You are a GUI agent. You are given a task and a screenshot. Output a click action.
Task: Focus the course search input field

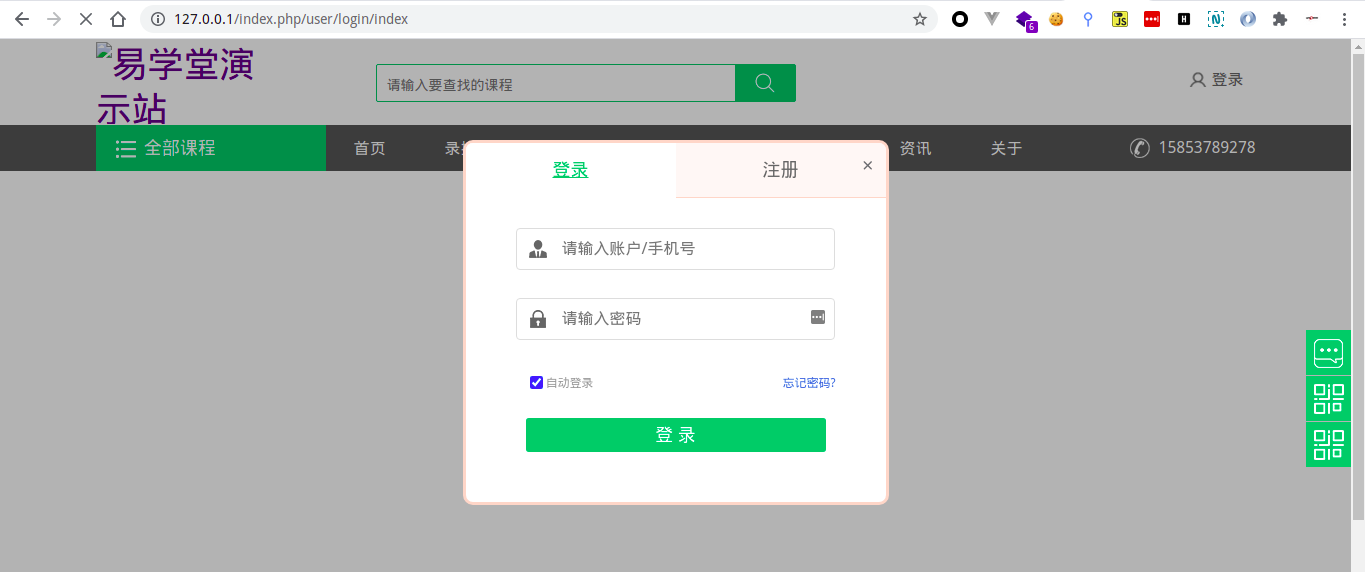(x=556, y=83)
